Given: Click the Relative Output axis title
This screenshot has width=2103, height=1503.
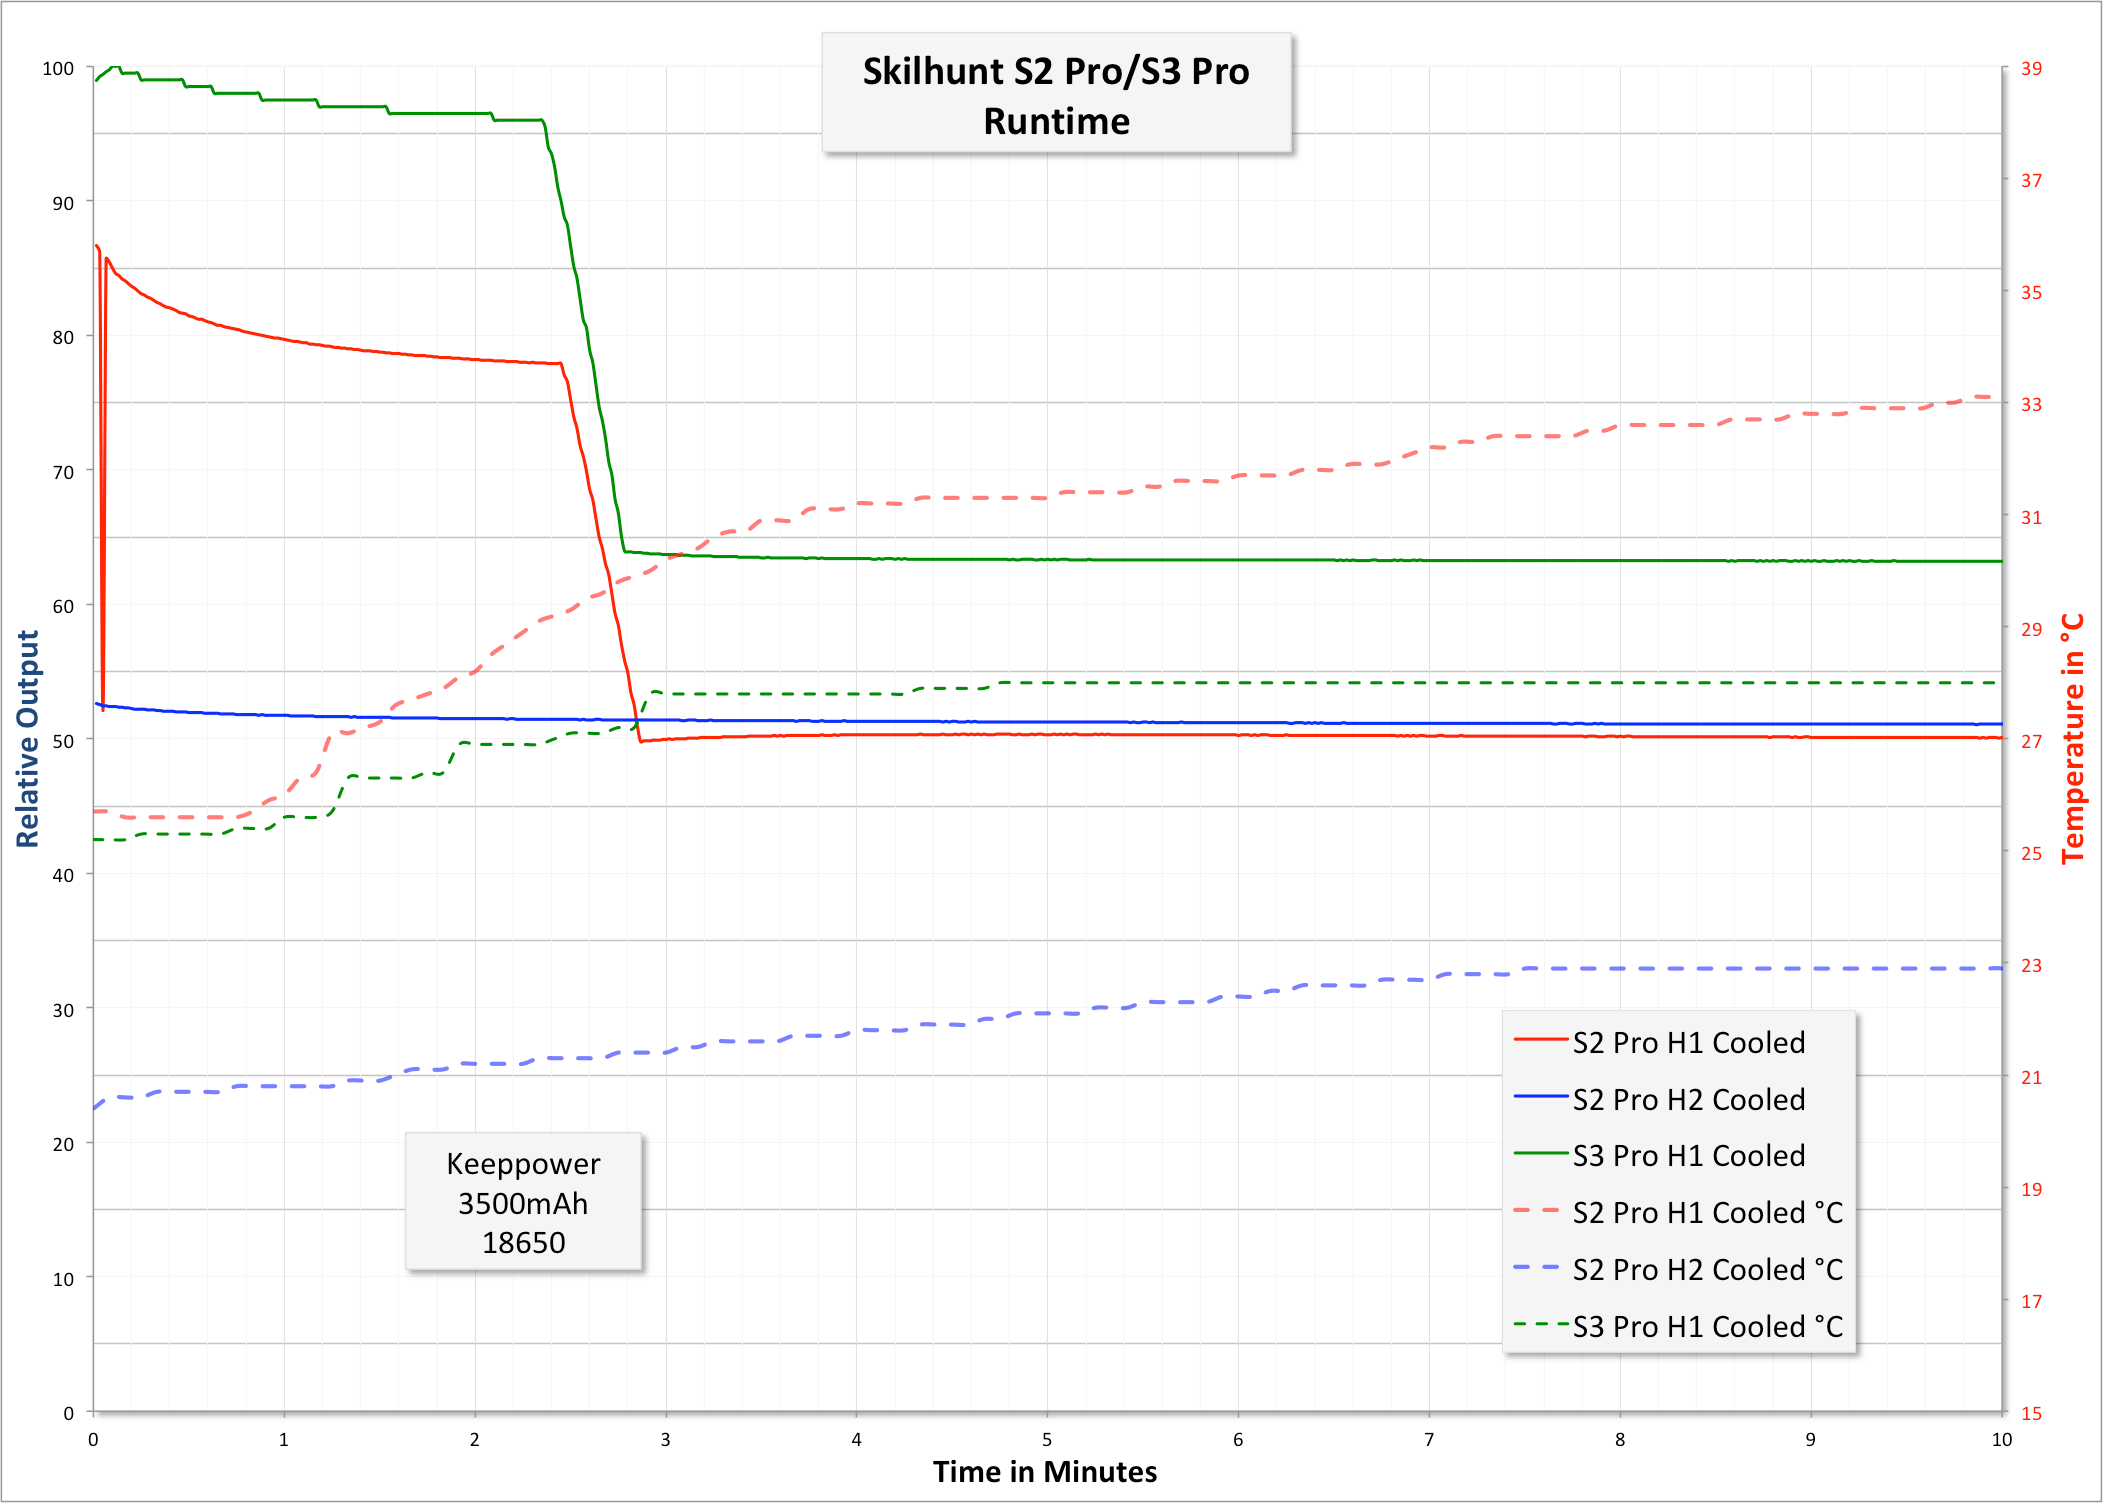Looking at the screenshot, I should coord(28,739).
